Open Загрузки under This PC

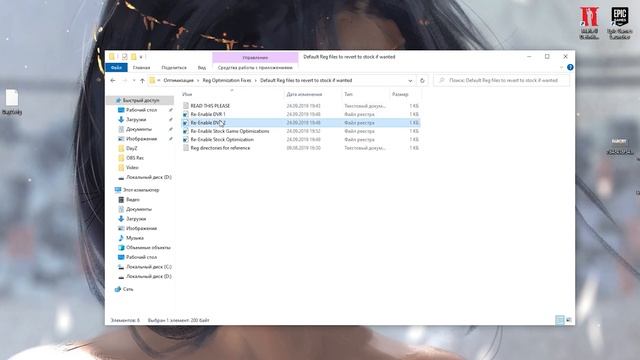tap(136, 219)
